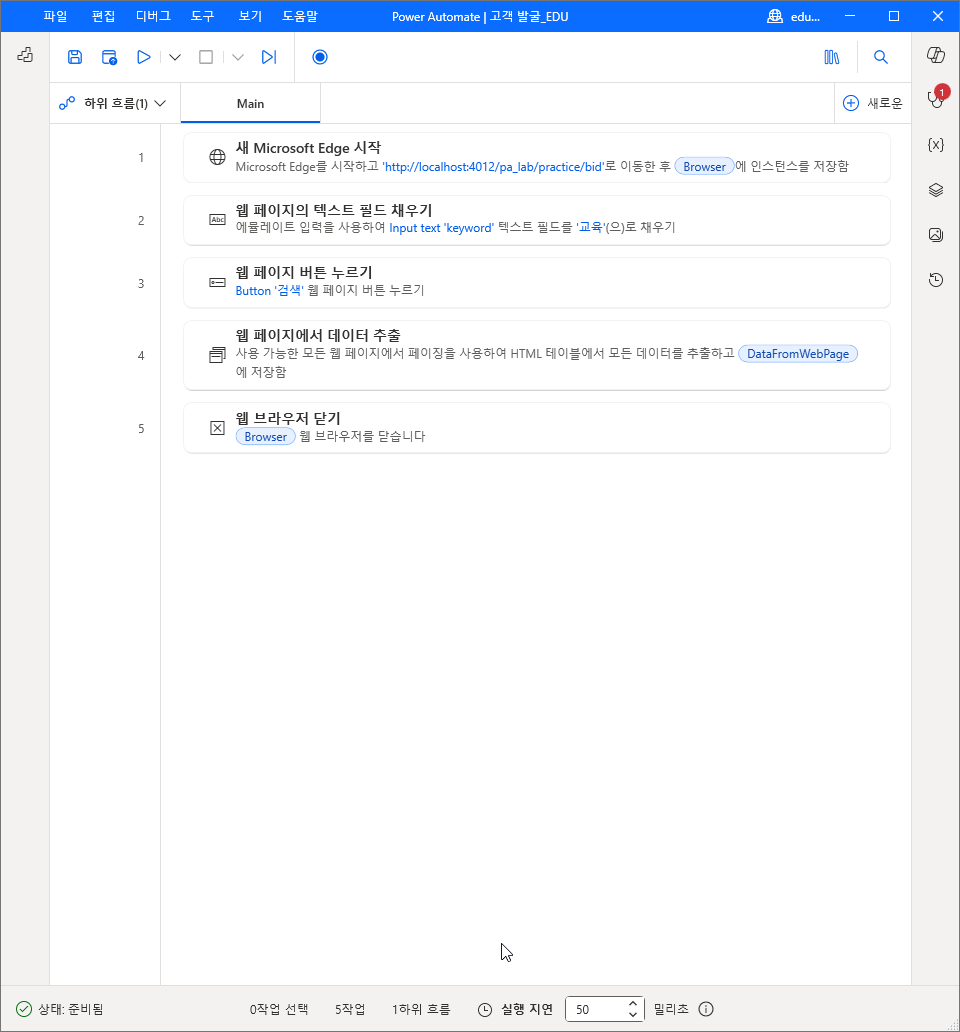Click line number 3 in the gutter
The image size is (960, 1032).
[141, 284]
